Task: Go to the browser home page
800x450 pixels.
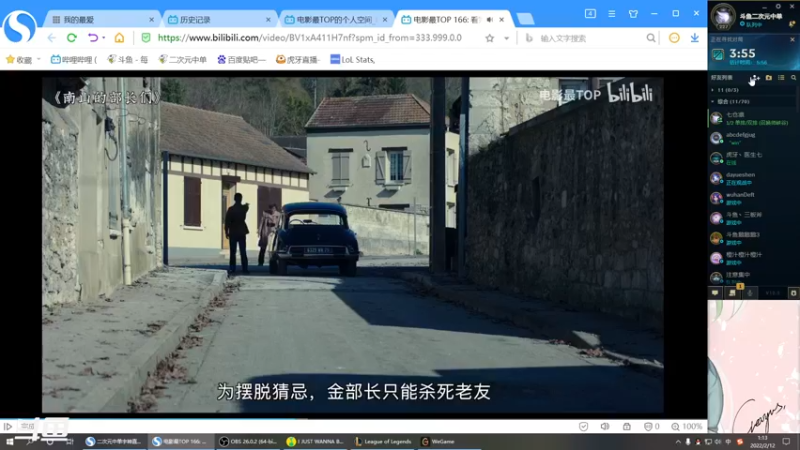Action: click(119, 38)
